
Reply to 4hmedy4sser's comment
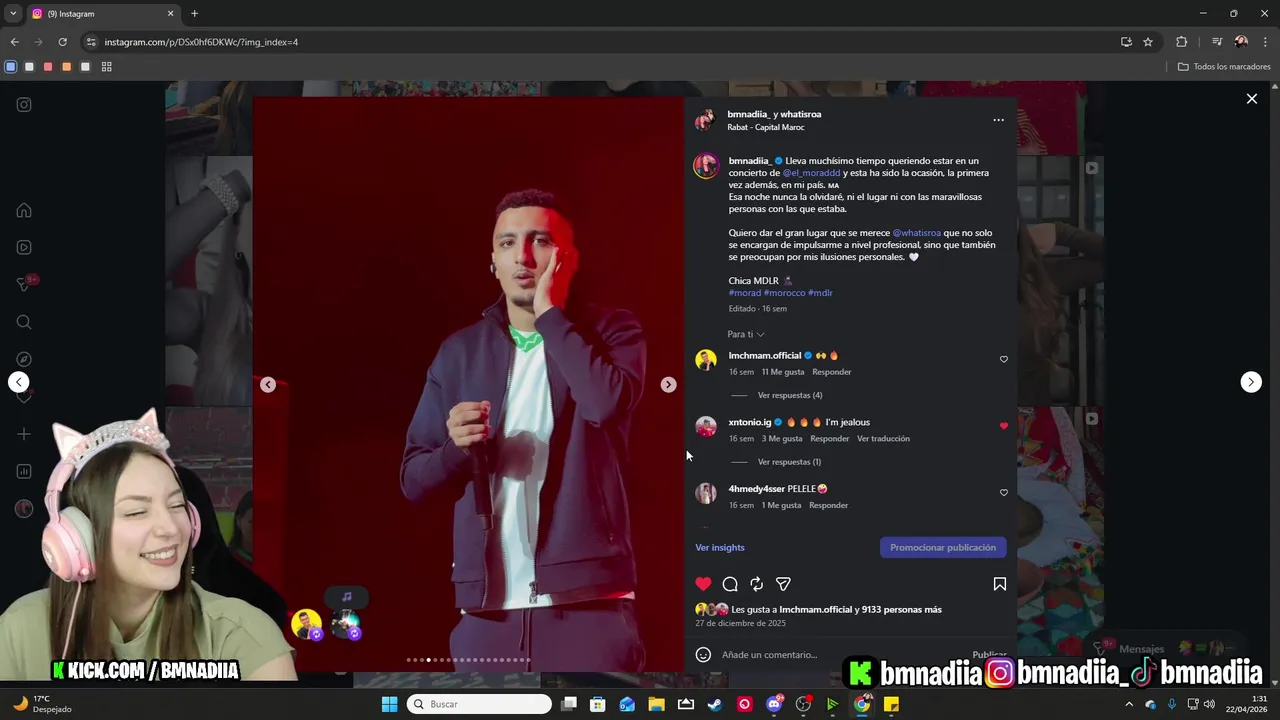(828, 506)
